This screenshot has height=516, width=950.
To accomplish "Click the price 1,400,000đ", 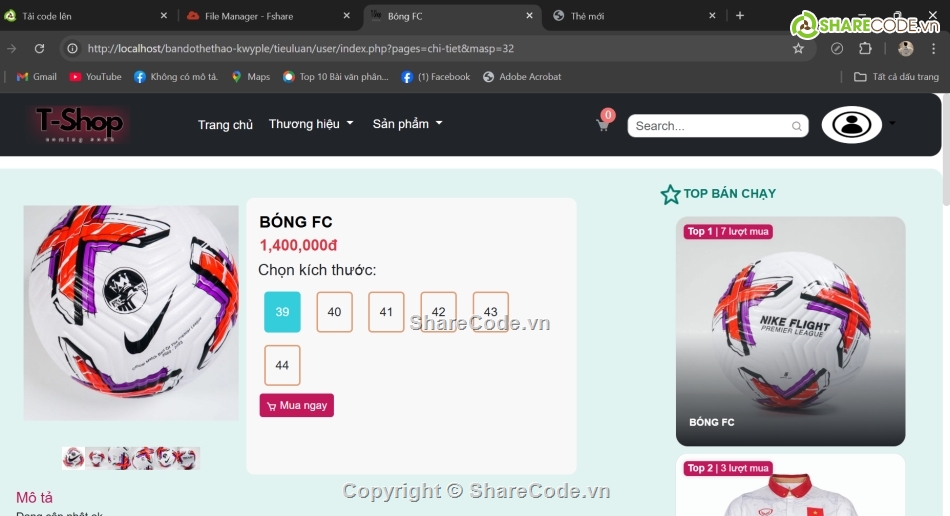I will click(298, 245).
